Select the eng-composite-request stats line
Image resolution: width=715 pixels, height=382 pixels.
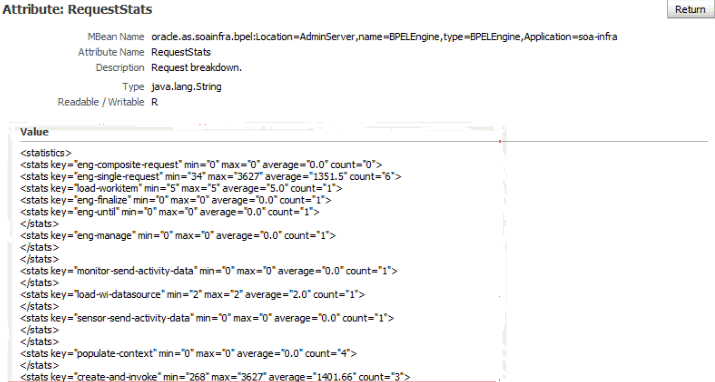pyautogui.click(x=201, y=165)
